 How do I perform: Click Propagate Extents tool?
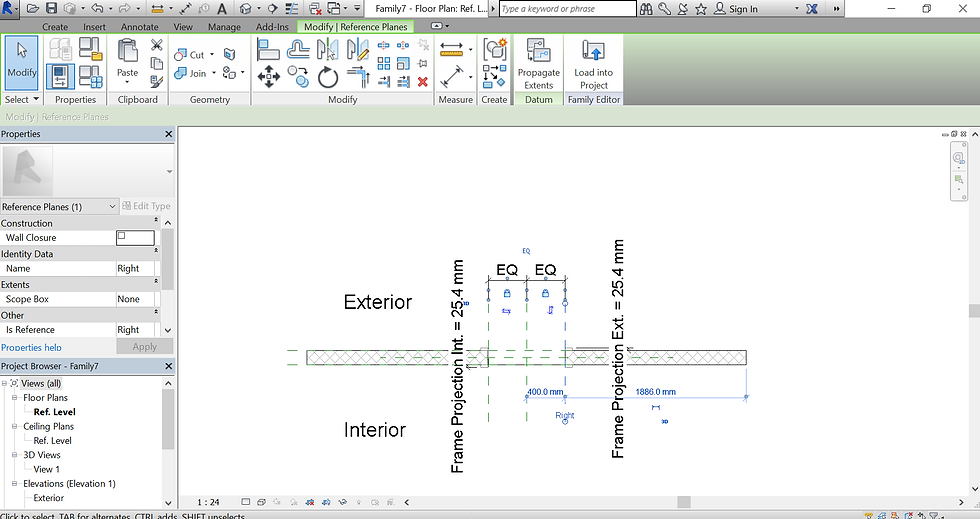pos(539,64)
